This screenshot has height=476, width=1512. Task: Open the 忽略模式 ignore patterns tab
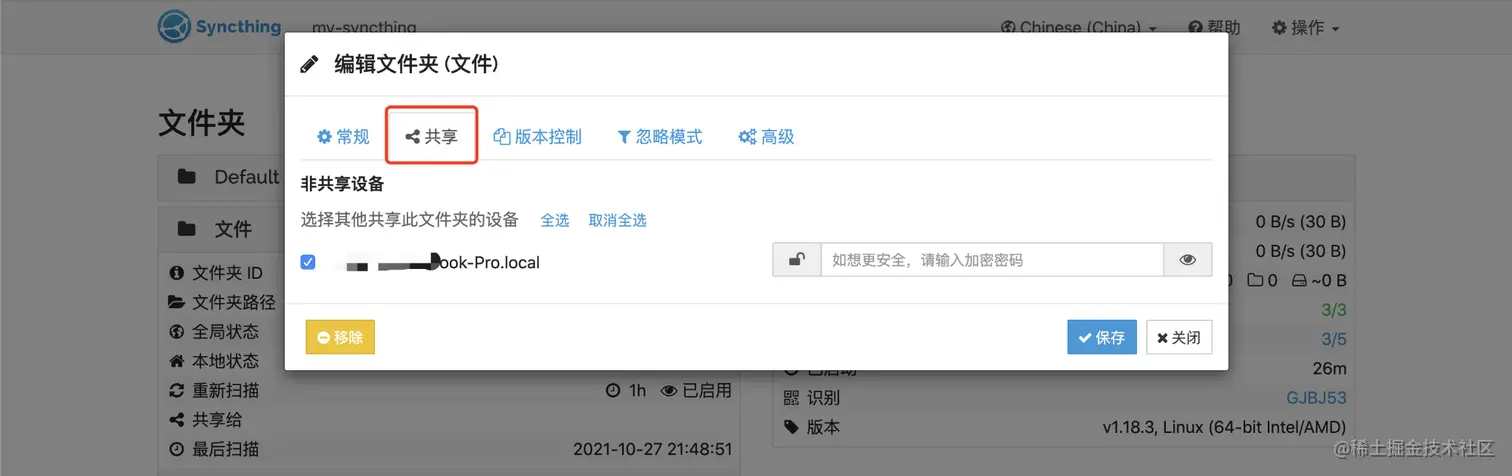[659, 137]
